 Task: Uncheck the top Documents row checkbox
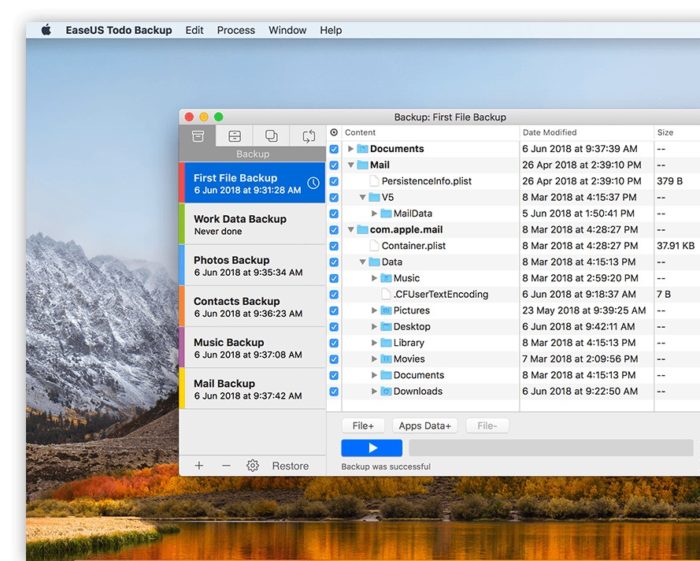tap(334, 149)
